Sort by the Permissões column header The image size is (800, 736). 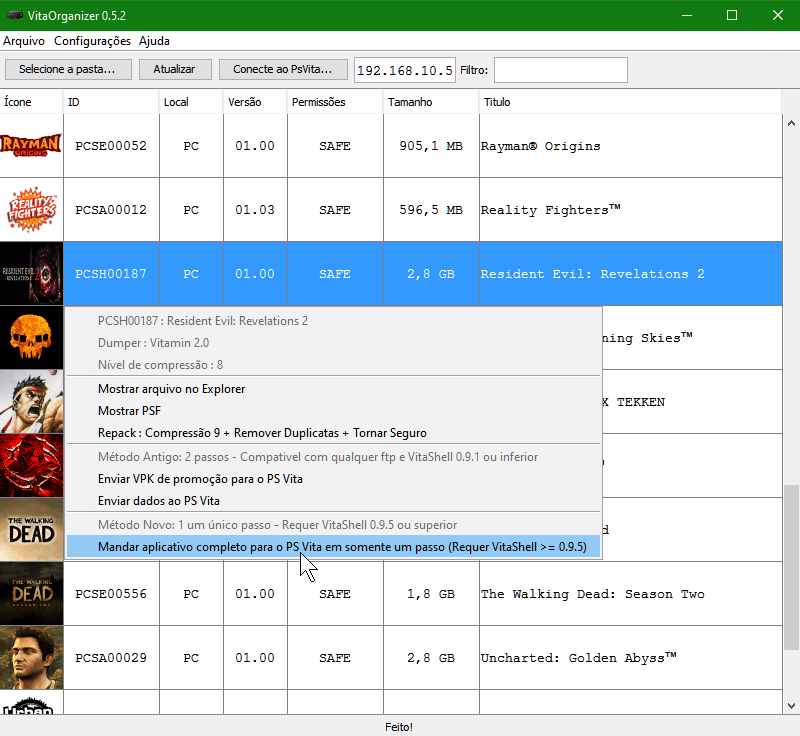335,102
